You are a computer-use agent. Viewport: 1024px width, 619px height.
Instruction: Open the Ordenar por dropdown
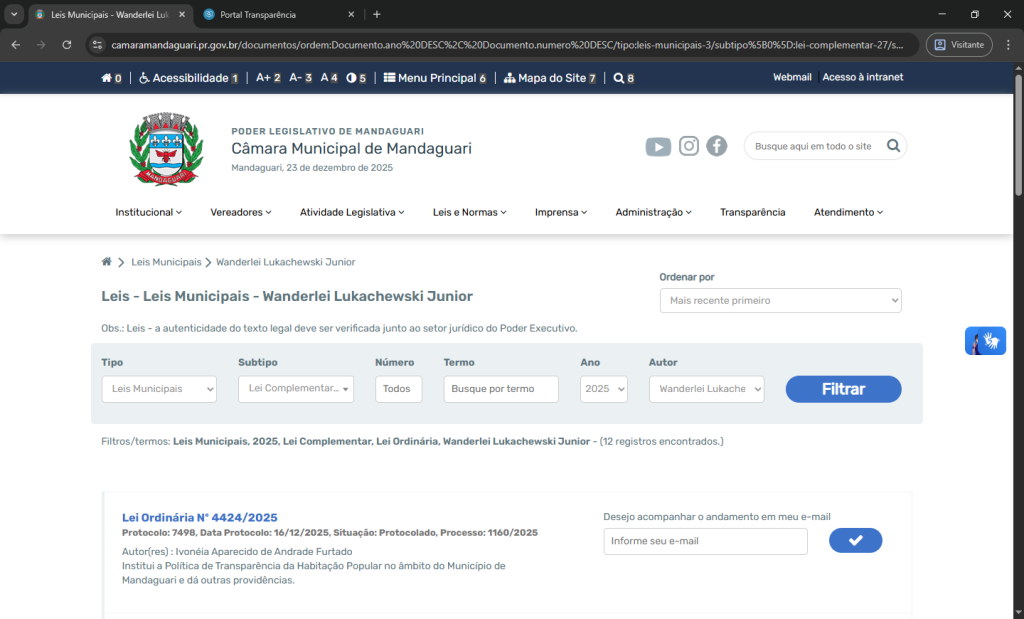tap(780, 300)
